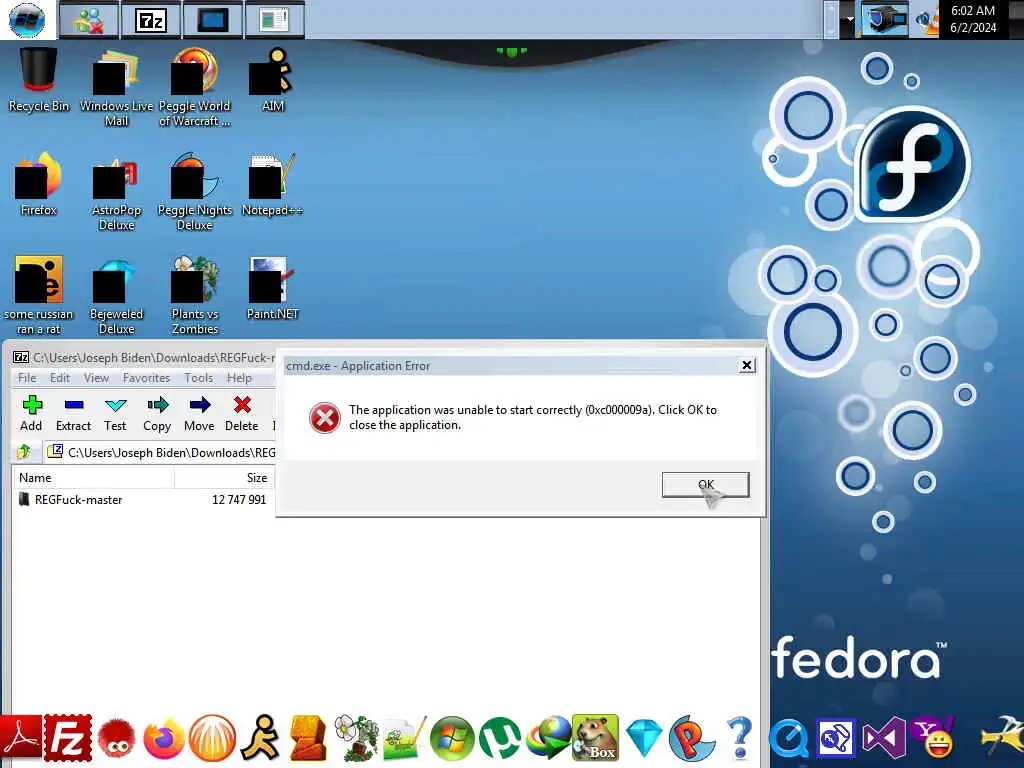
Task: Select the Peggle World of Warcraft icon
Action: 195,87
